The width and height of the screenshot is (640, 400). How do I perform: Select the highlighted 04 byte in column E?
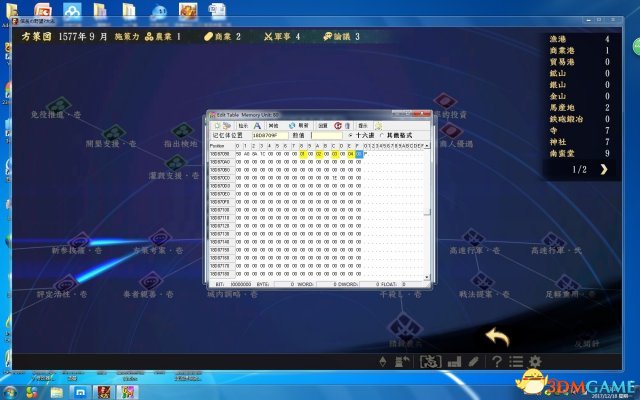[351, 154]
